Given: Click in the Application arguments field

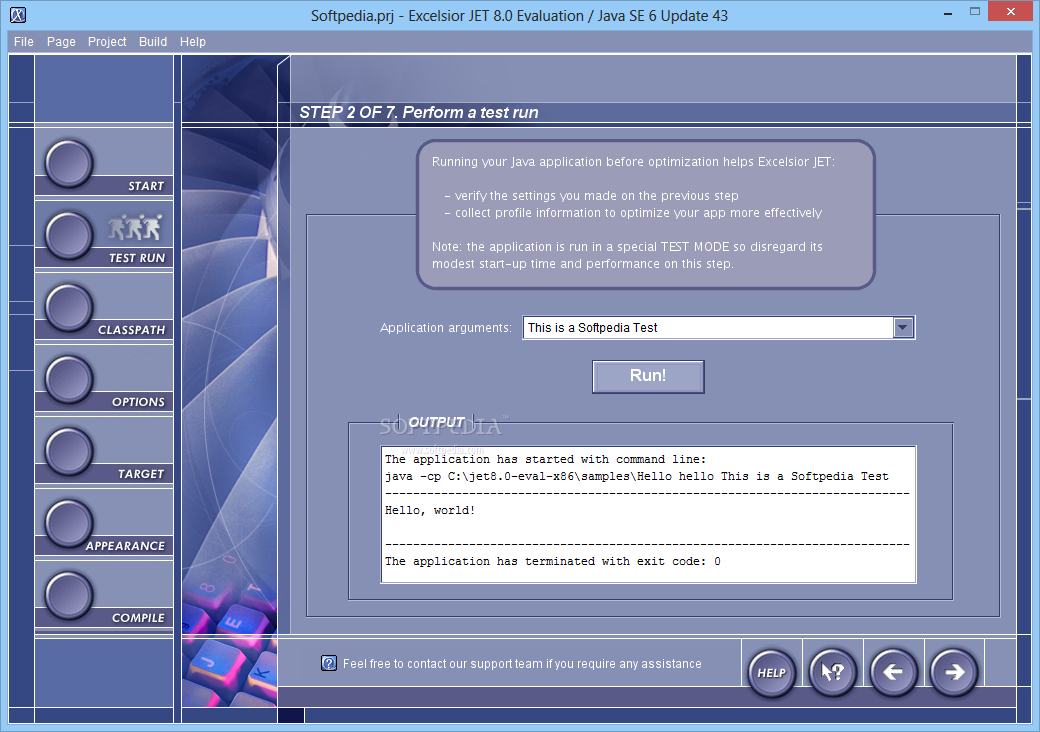Looking at the screenshot, I should (708, 328).
